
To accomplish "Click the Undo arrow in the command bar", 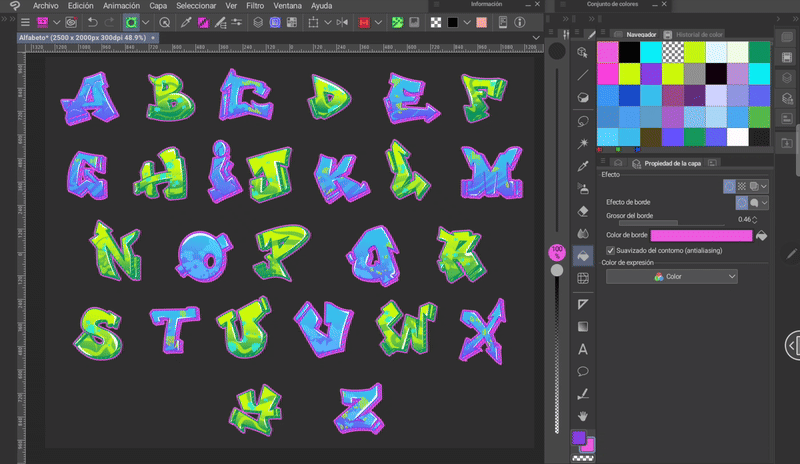I will [x=92, y=22].
